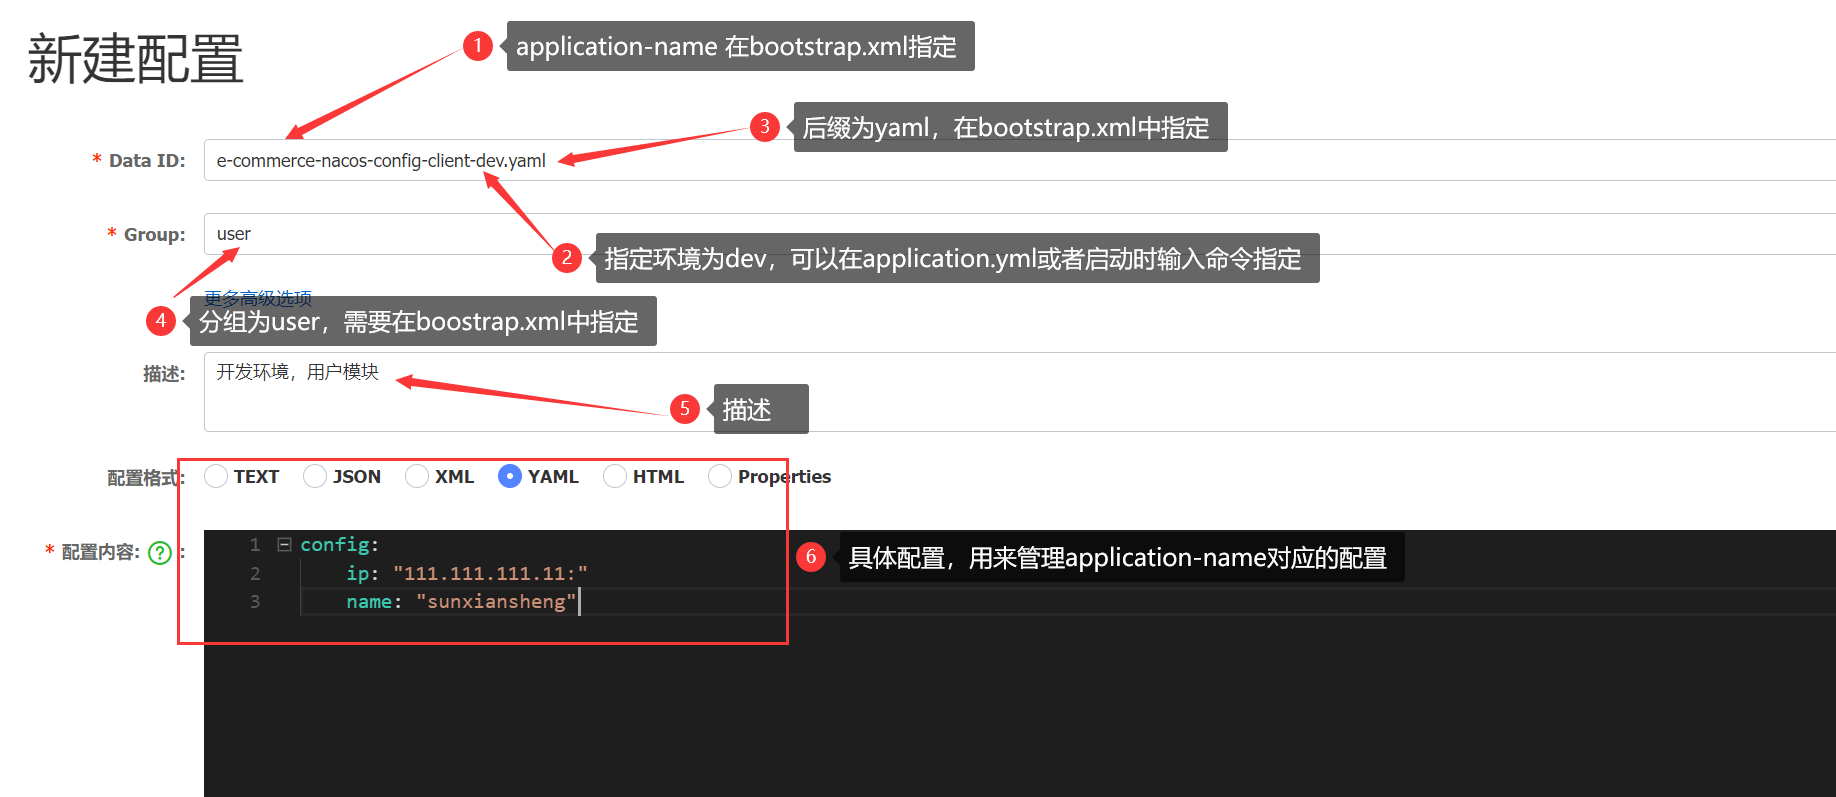Click line number 3 in editor gutter
The height and width of the screenshot is (797, 1836).
pyautogui.click(x=255, y=601)
